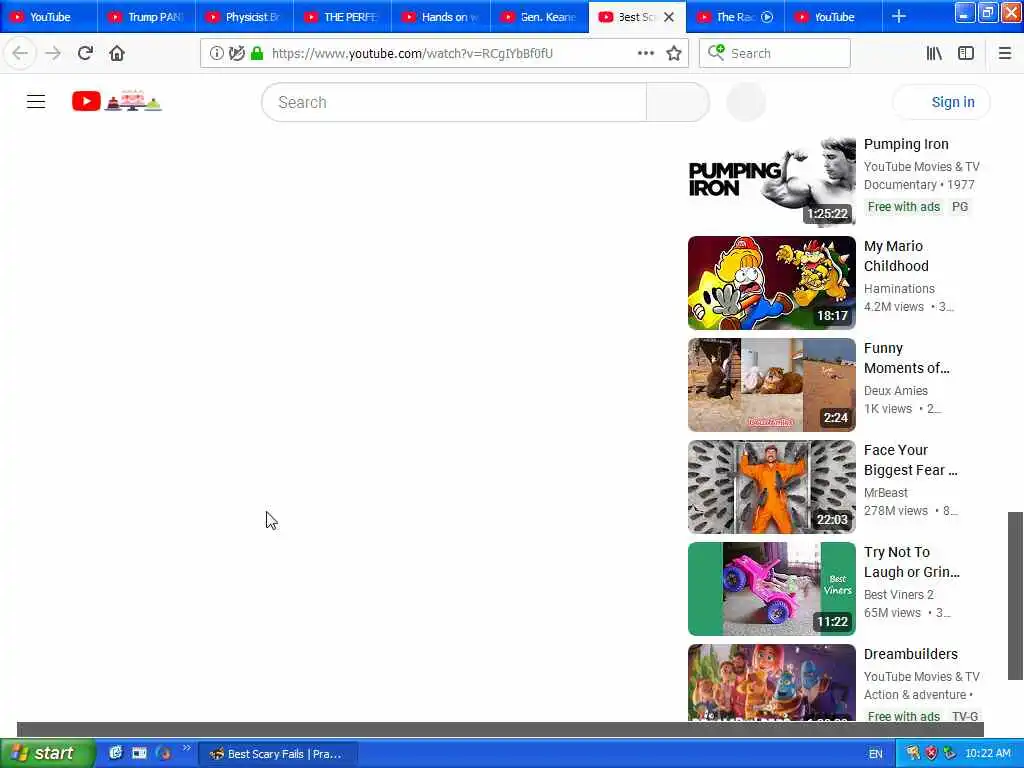Click the Pumping Iron title link
Image resolution: width=1024 pixels, height=768 pixels.
click(906, 144)
